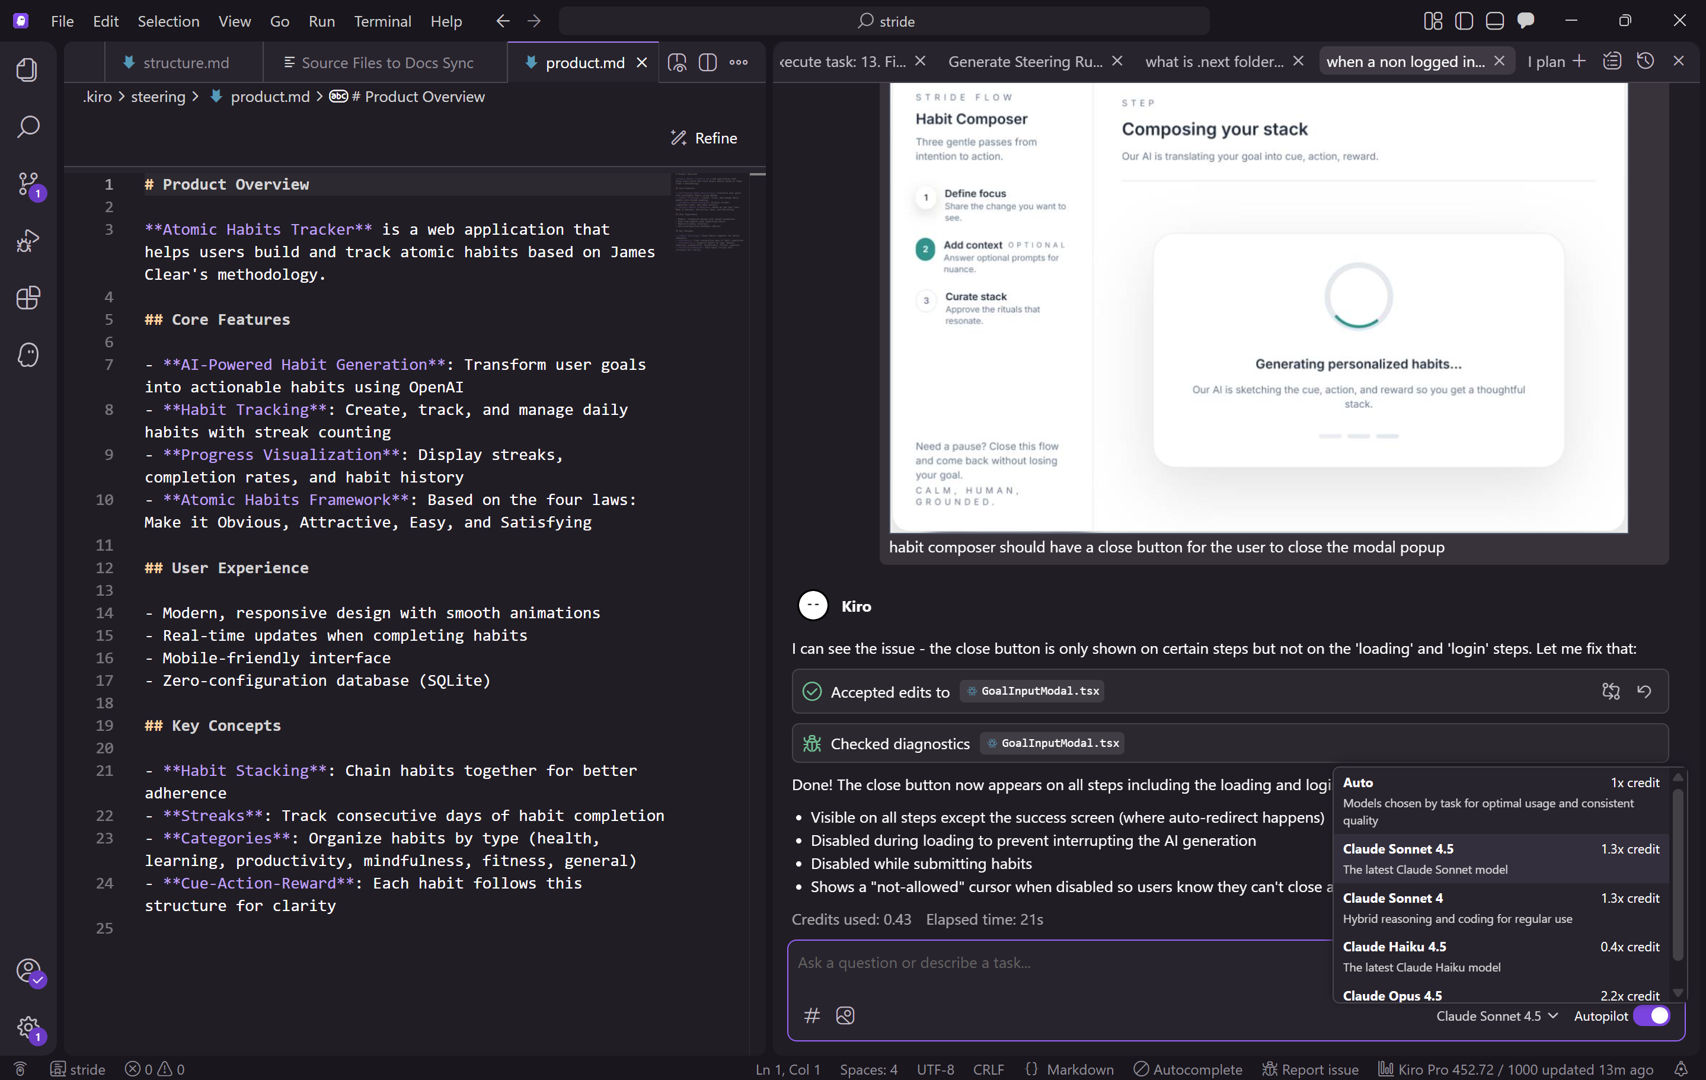Toggle bottom panel visibility
The image size is (1706, 1080).
pyautogui.click(x=1495, y=21)
